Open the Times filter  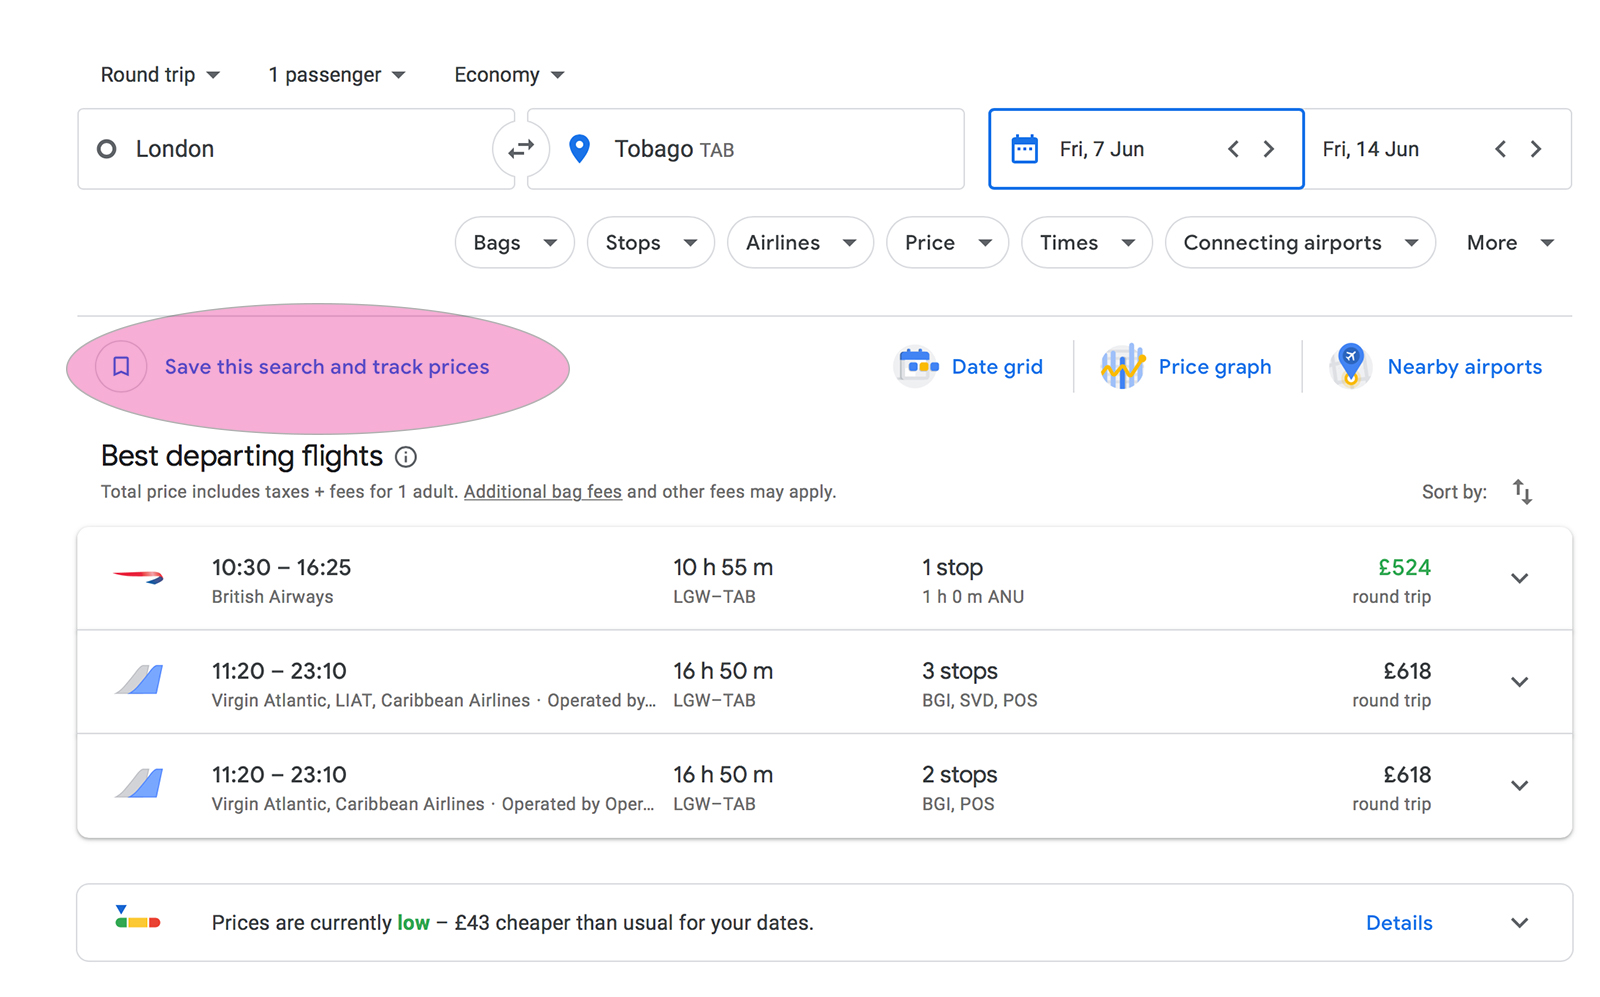[1087, 243]
